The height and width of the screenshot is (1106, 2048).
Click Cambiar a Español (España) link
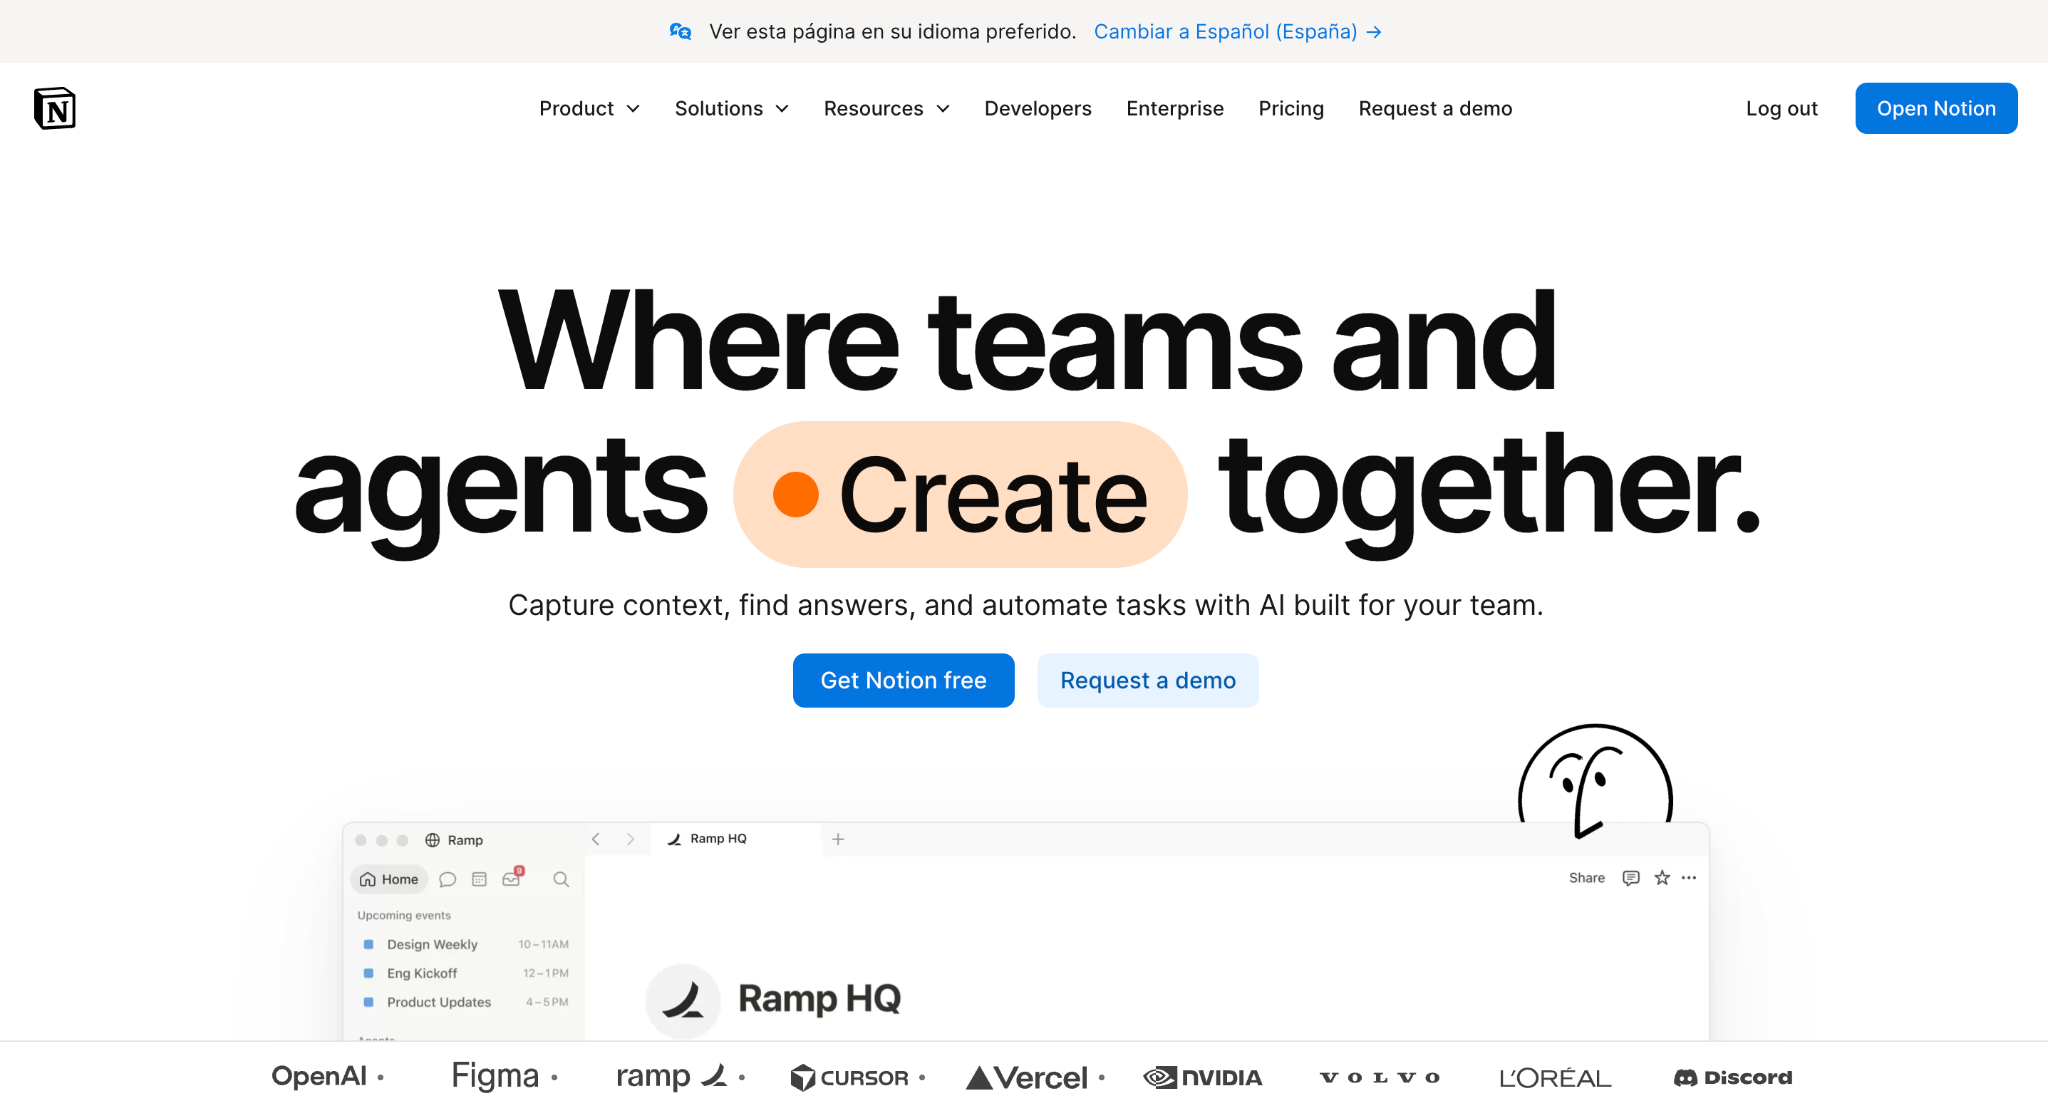1237,31
